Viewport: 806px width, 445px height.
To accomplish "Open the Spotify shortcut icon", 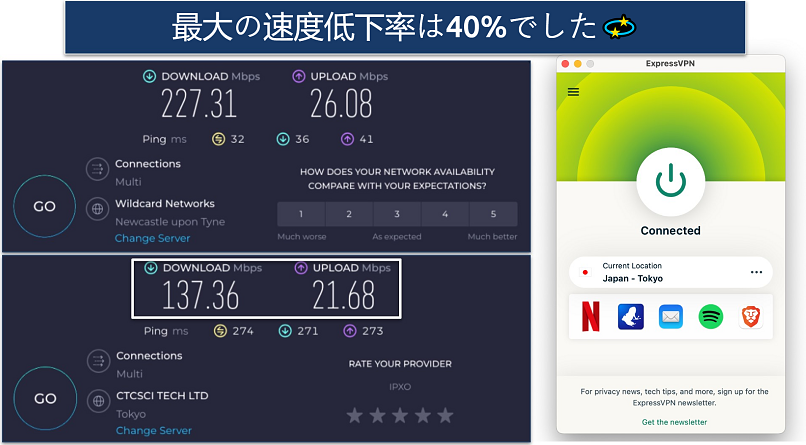I will point(710,317).
